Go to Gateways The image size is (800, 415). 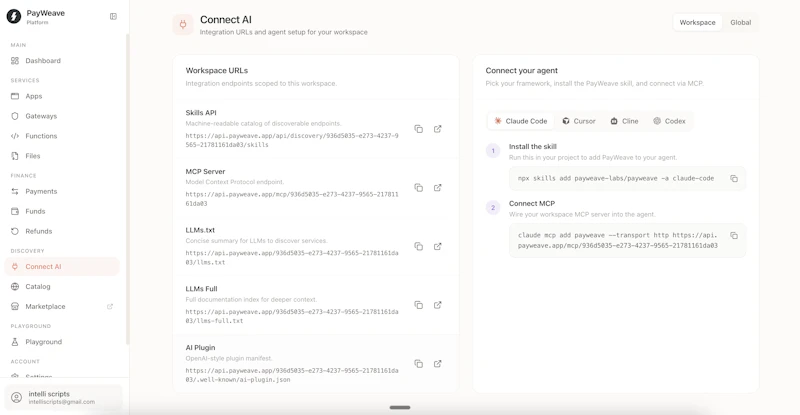tap(62, 116)
